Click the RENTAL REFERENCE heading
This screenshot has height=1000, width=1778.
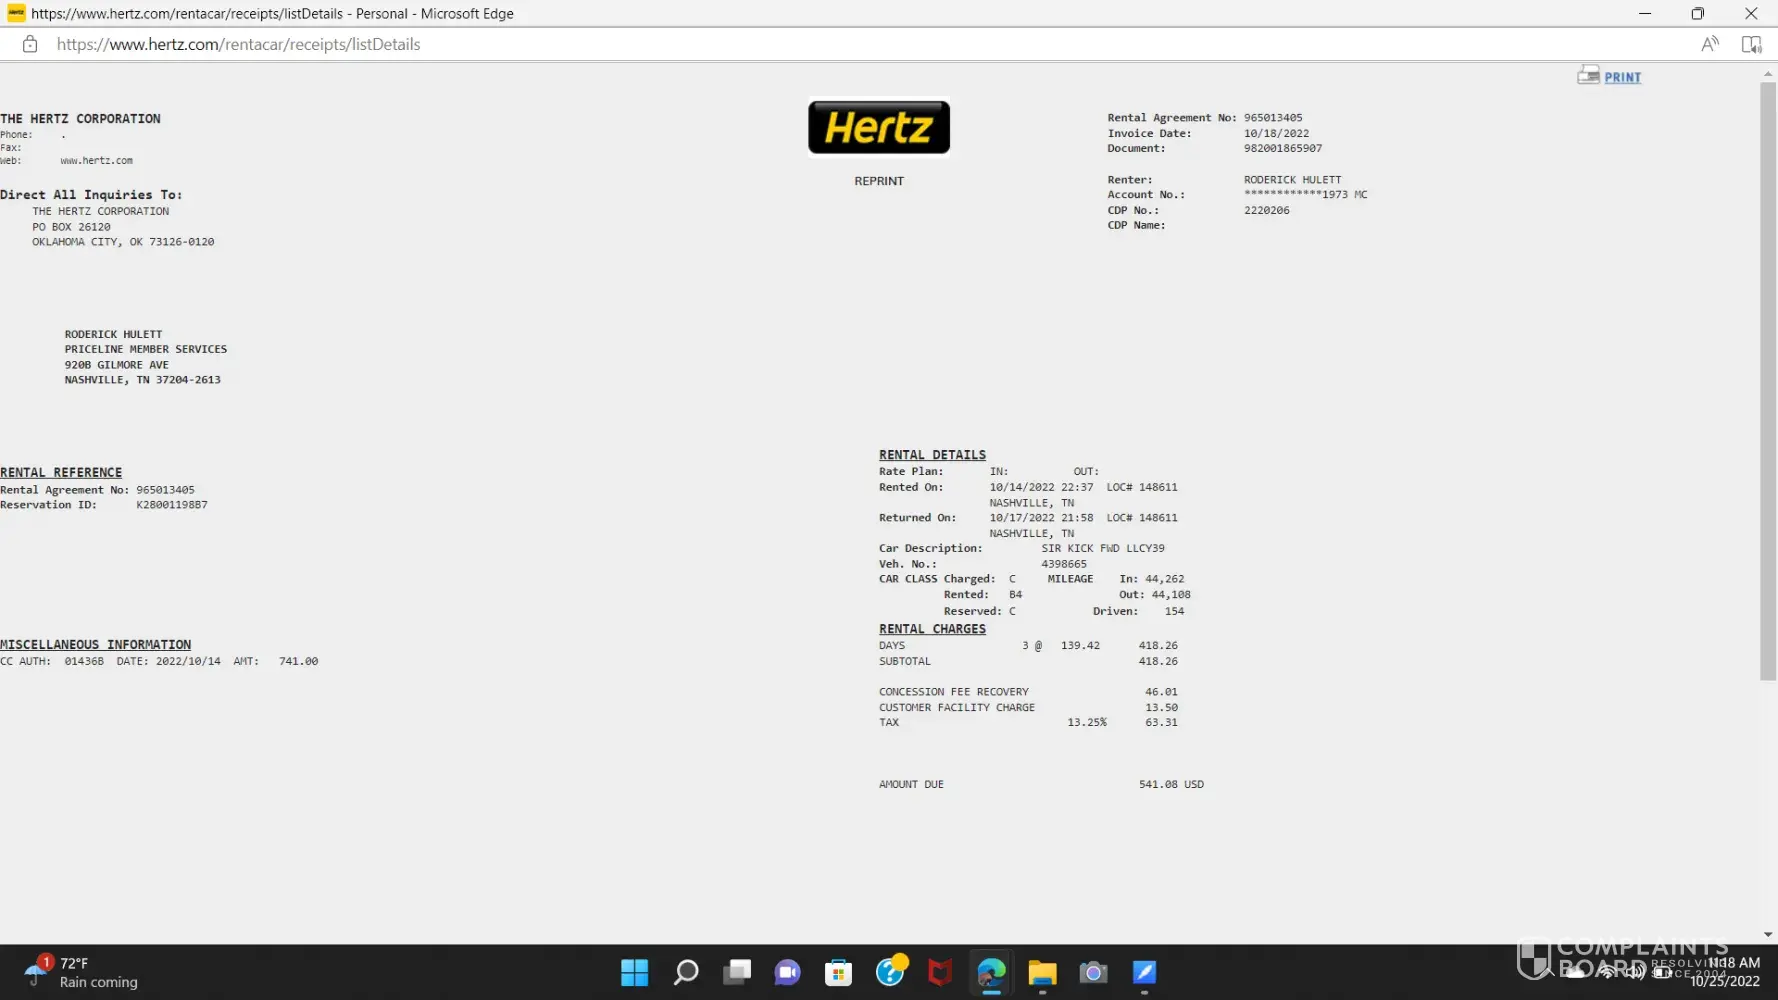point(61,473)
